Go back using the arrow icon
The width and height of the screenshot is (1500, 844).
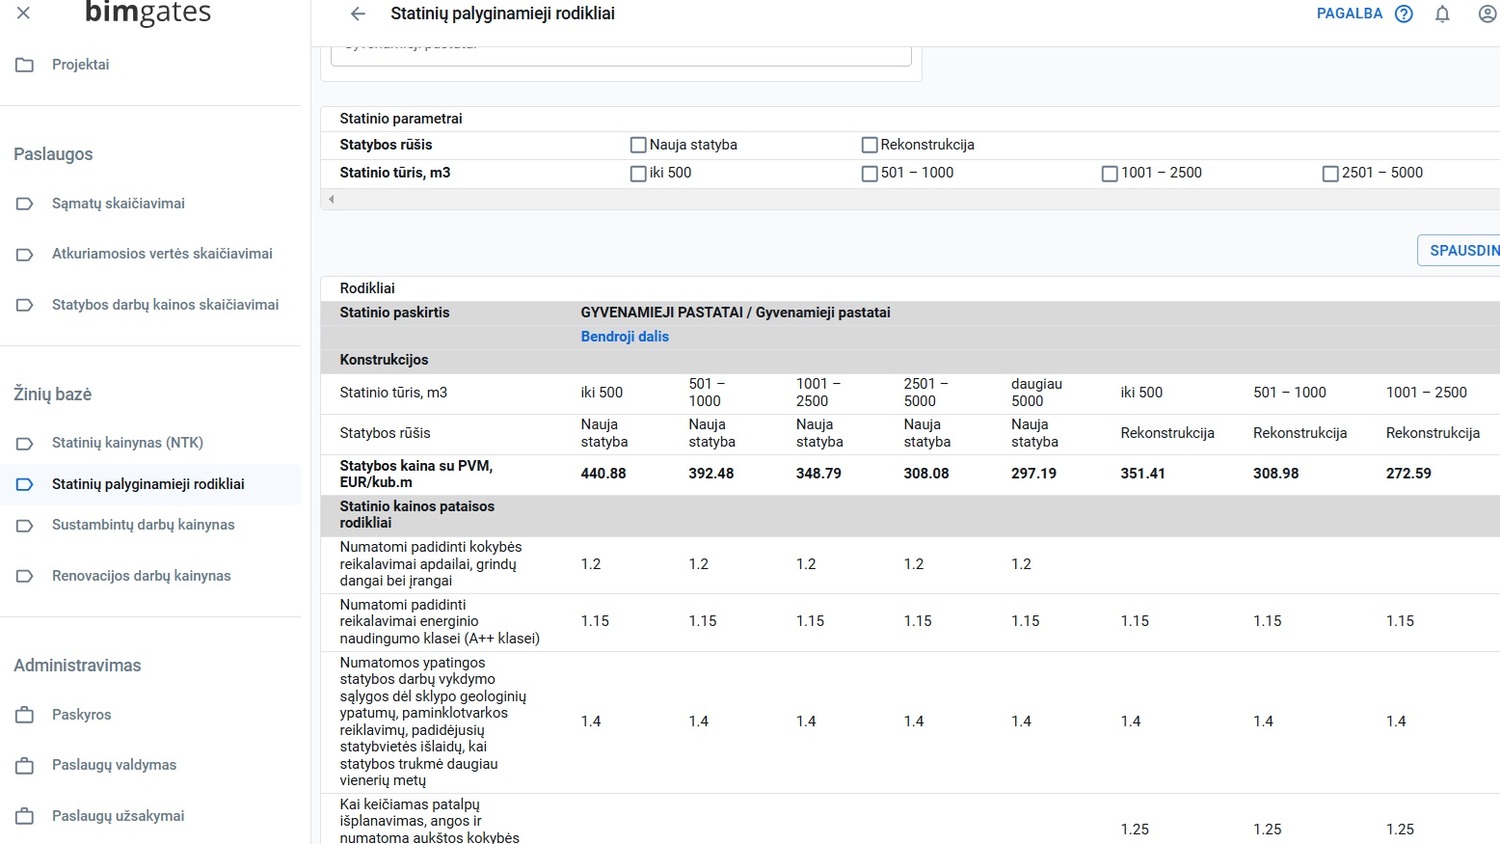pyautogui.click(x=358, y=14)
